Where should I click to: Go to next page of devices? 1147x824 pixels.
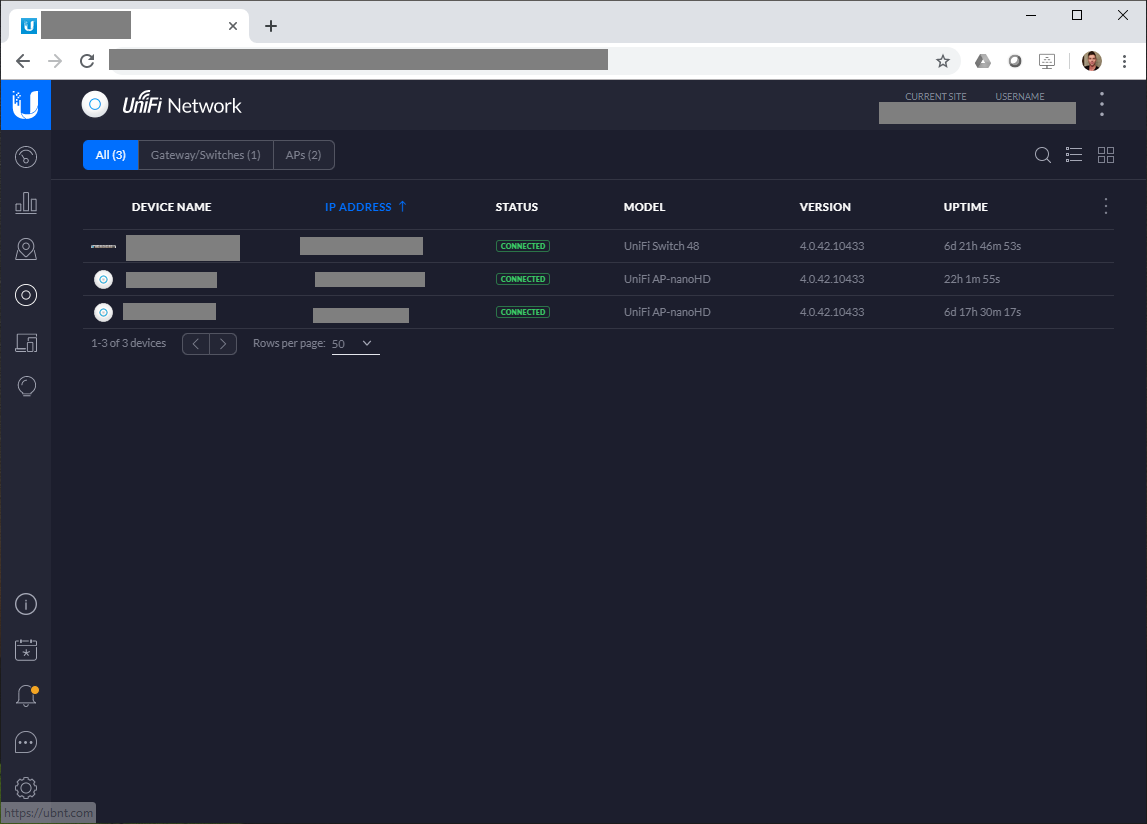(x=223, y=343)
